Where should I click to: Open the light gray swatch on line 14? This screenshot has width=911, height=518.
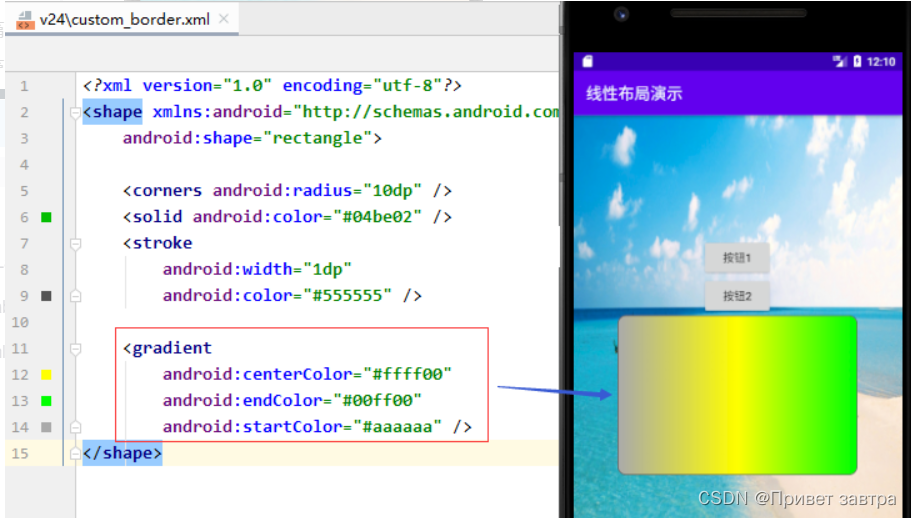coord(46,427)
